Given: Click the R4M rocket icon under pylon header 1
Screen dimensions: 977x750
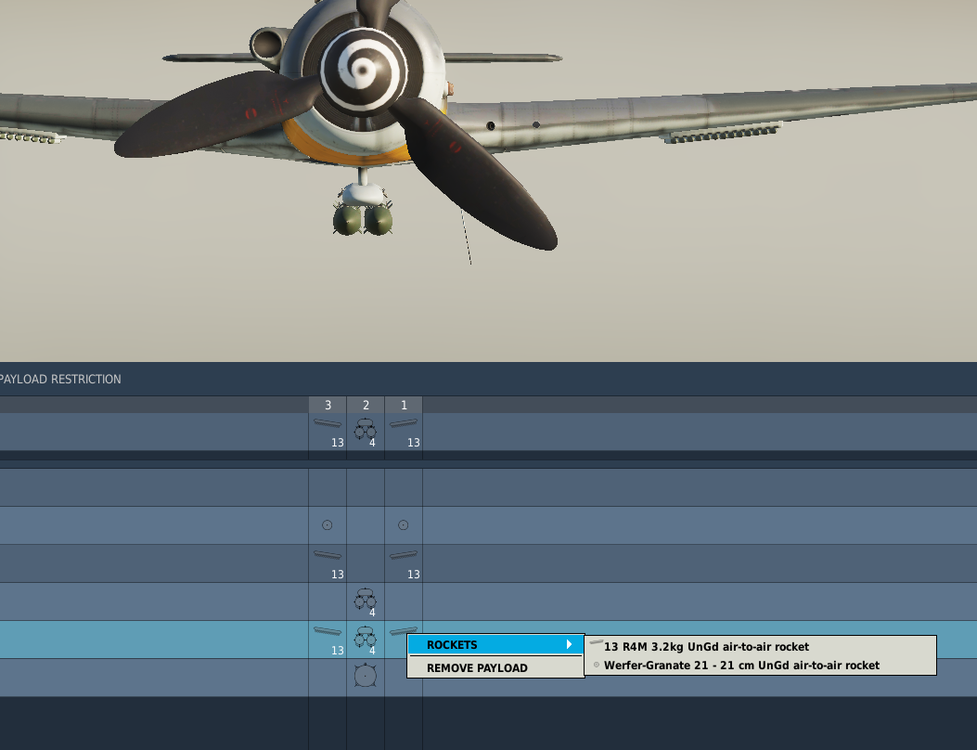Looking at the screenshot, I should (403, 424).
